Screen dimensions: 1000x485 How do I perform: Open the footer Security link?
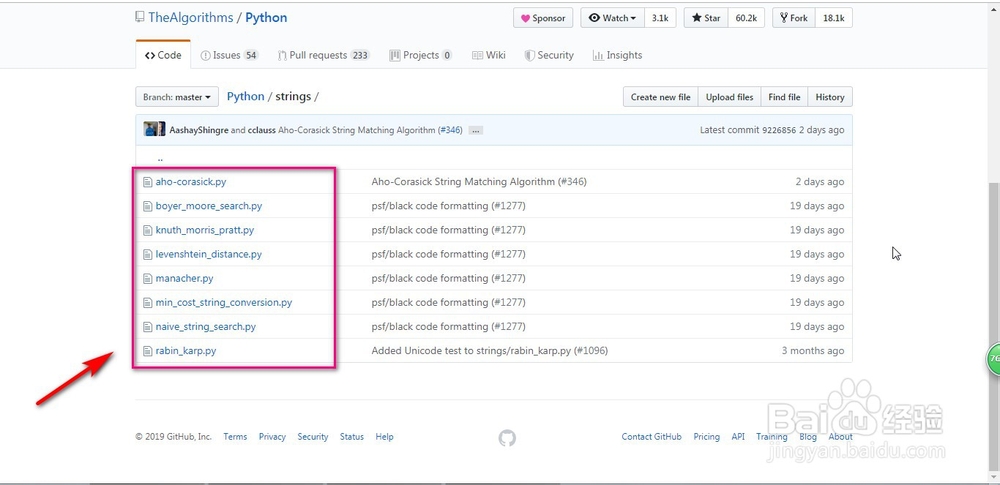[313, 437]
